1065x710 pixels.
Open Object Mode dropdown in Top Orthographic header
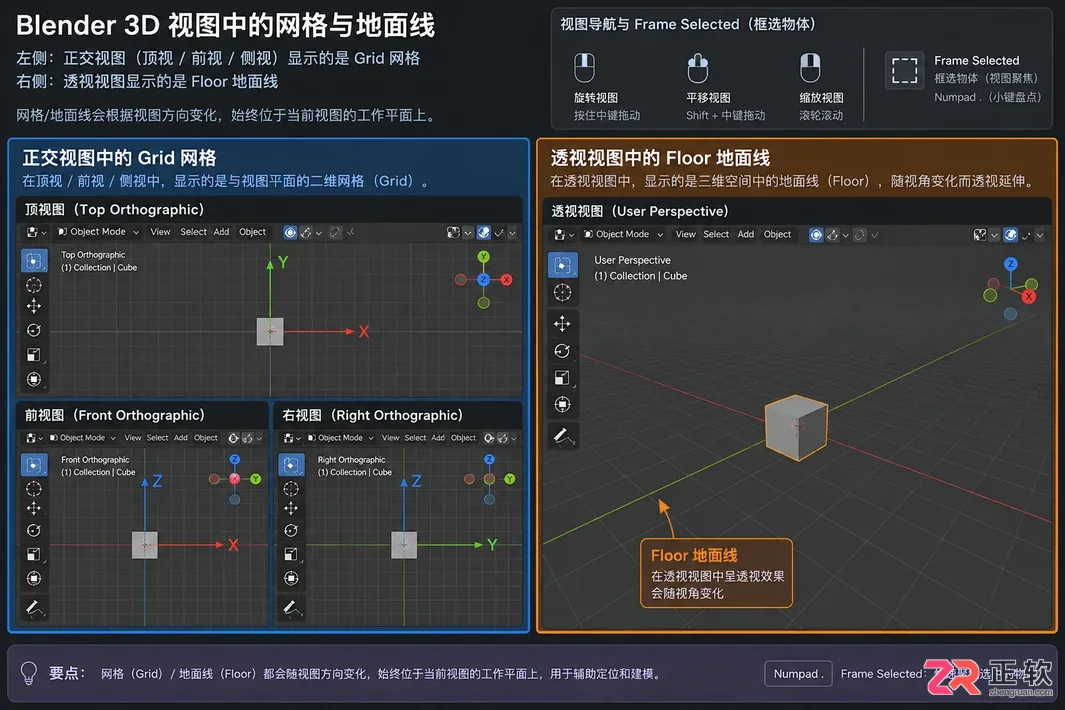coord(99,232)
